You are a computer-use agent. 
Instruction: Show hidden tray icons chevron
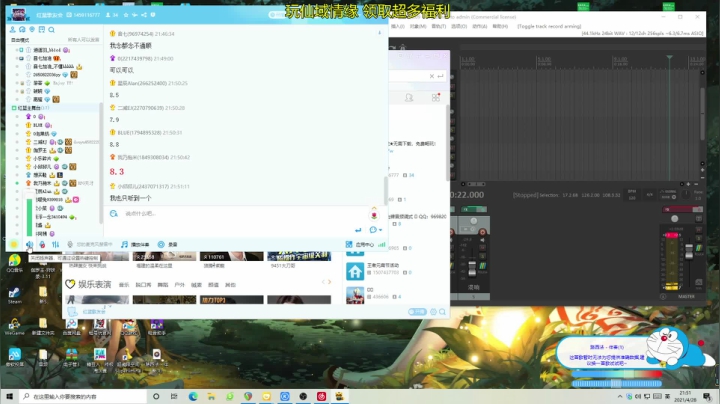[620, 396]
